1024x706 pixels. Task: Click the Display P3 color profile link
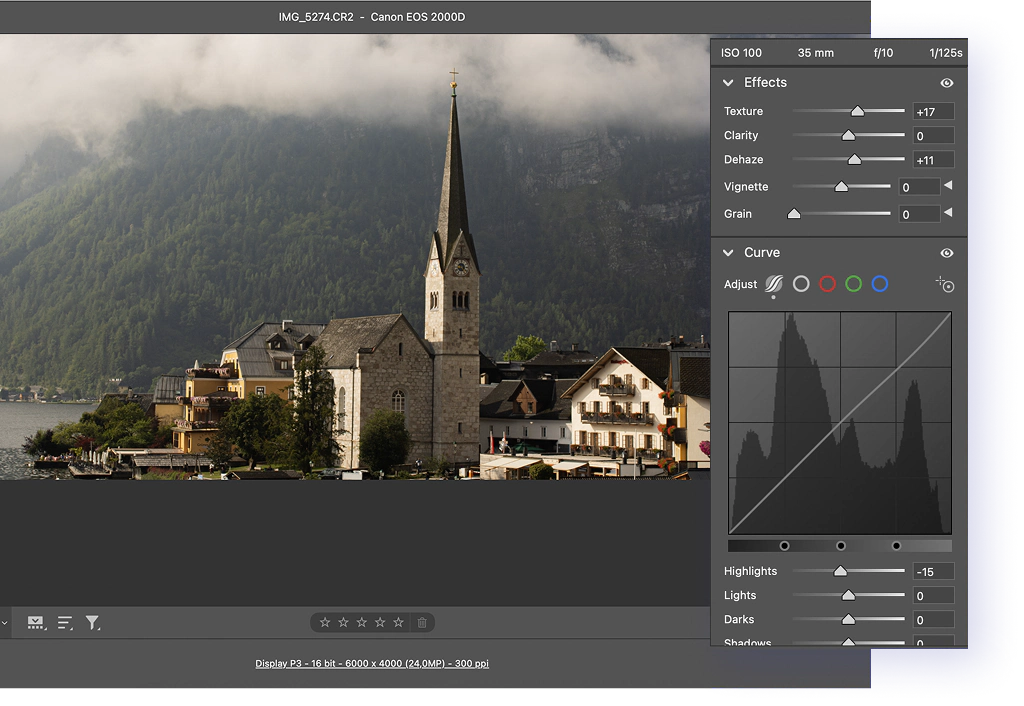coord(372,663)
